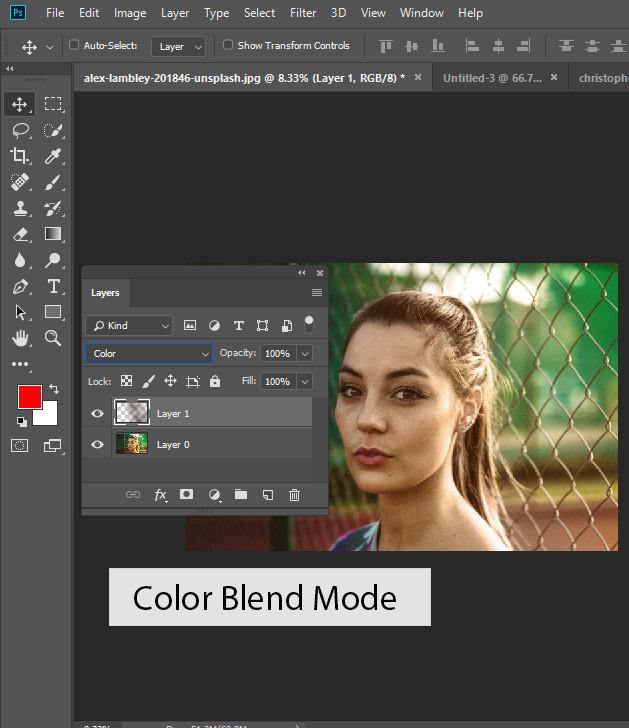Create a new layer
Image resolution: width=629 pixels, height=728 pixels.
coord(268,495)
